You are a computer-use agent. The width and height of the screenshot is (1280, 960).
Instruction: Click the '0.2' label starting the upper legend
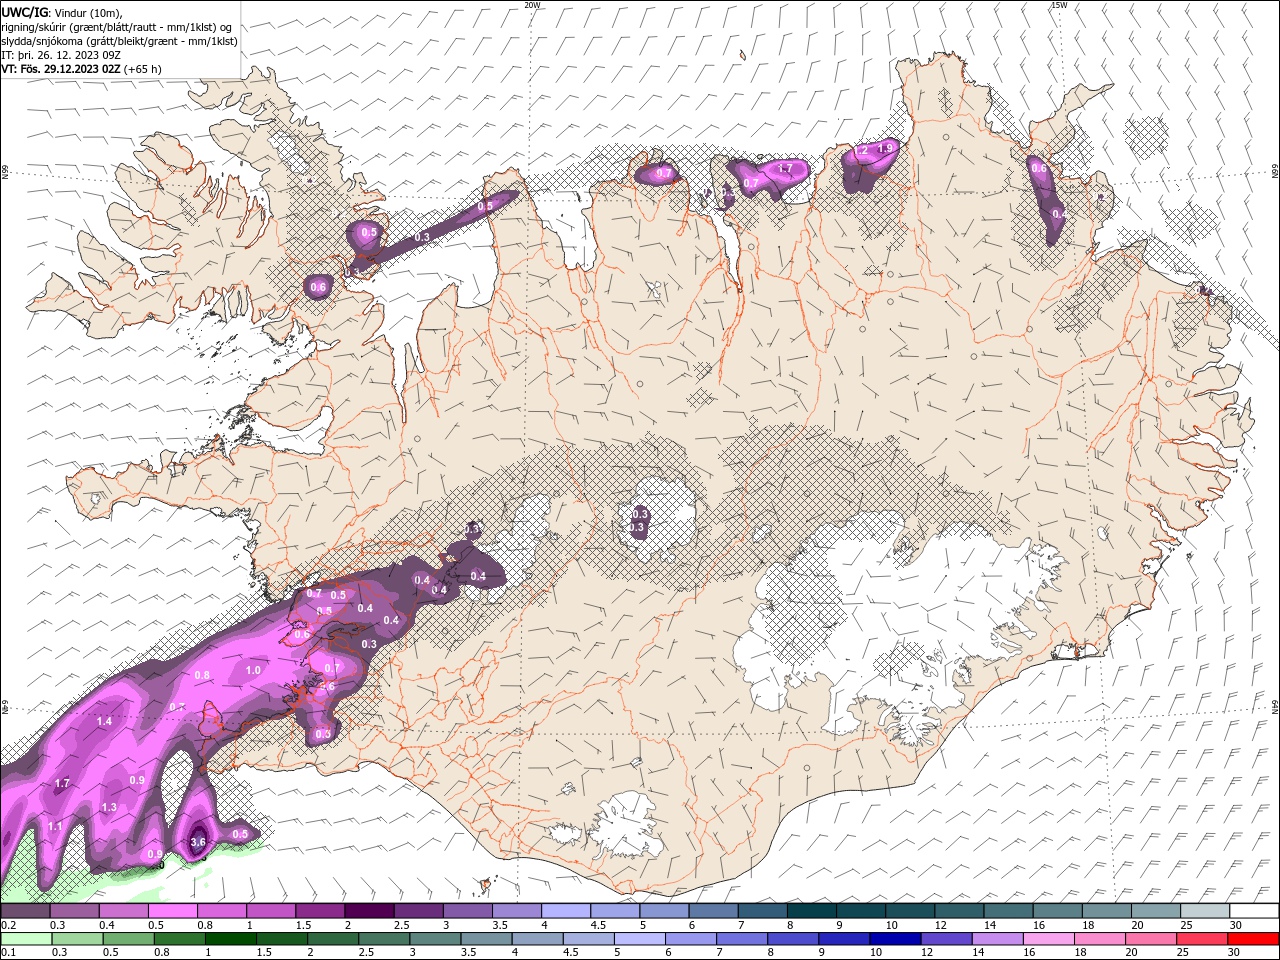point(9,925)
